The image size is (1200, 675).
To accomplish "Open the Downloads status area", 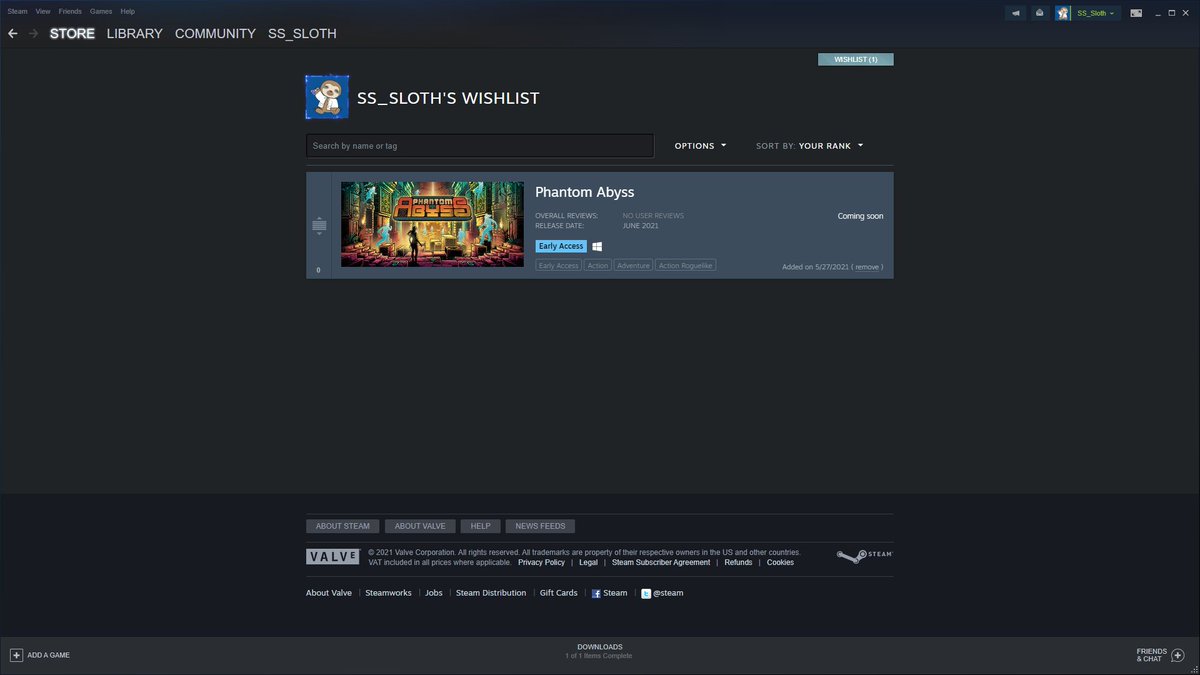I will click(x=599, y=651).
